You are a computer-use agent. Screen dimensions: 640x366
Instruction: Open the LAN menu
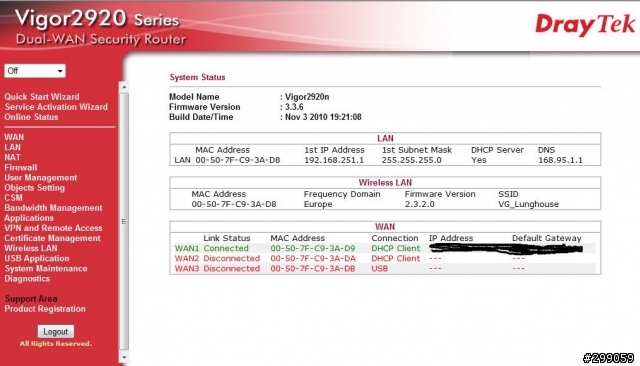click(12, 147)
